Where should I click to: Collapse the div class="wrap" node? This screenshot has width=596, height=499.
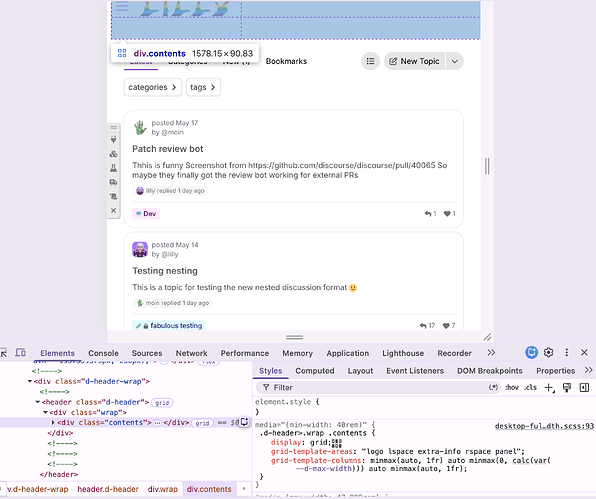[x=45, y=412]
